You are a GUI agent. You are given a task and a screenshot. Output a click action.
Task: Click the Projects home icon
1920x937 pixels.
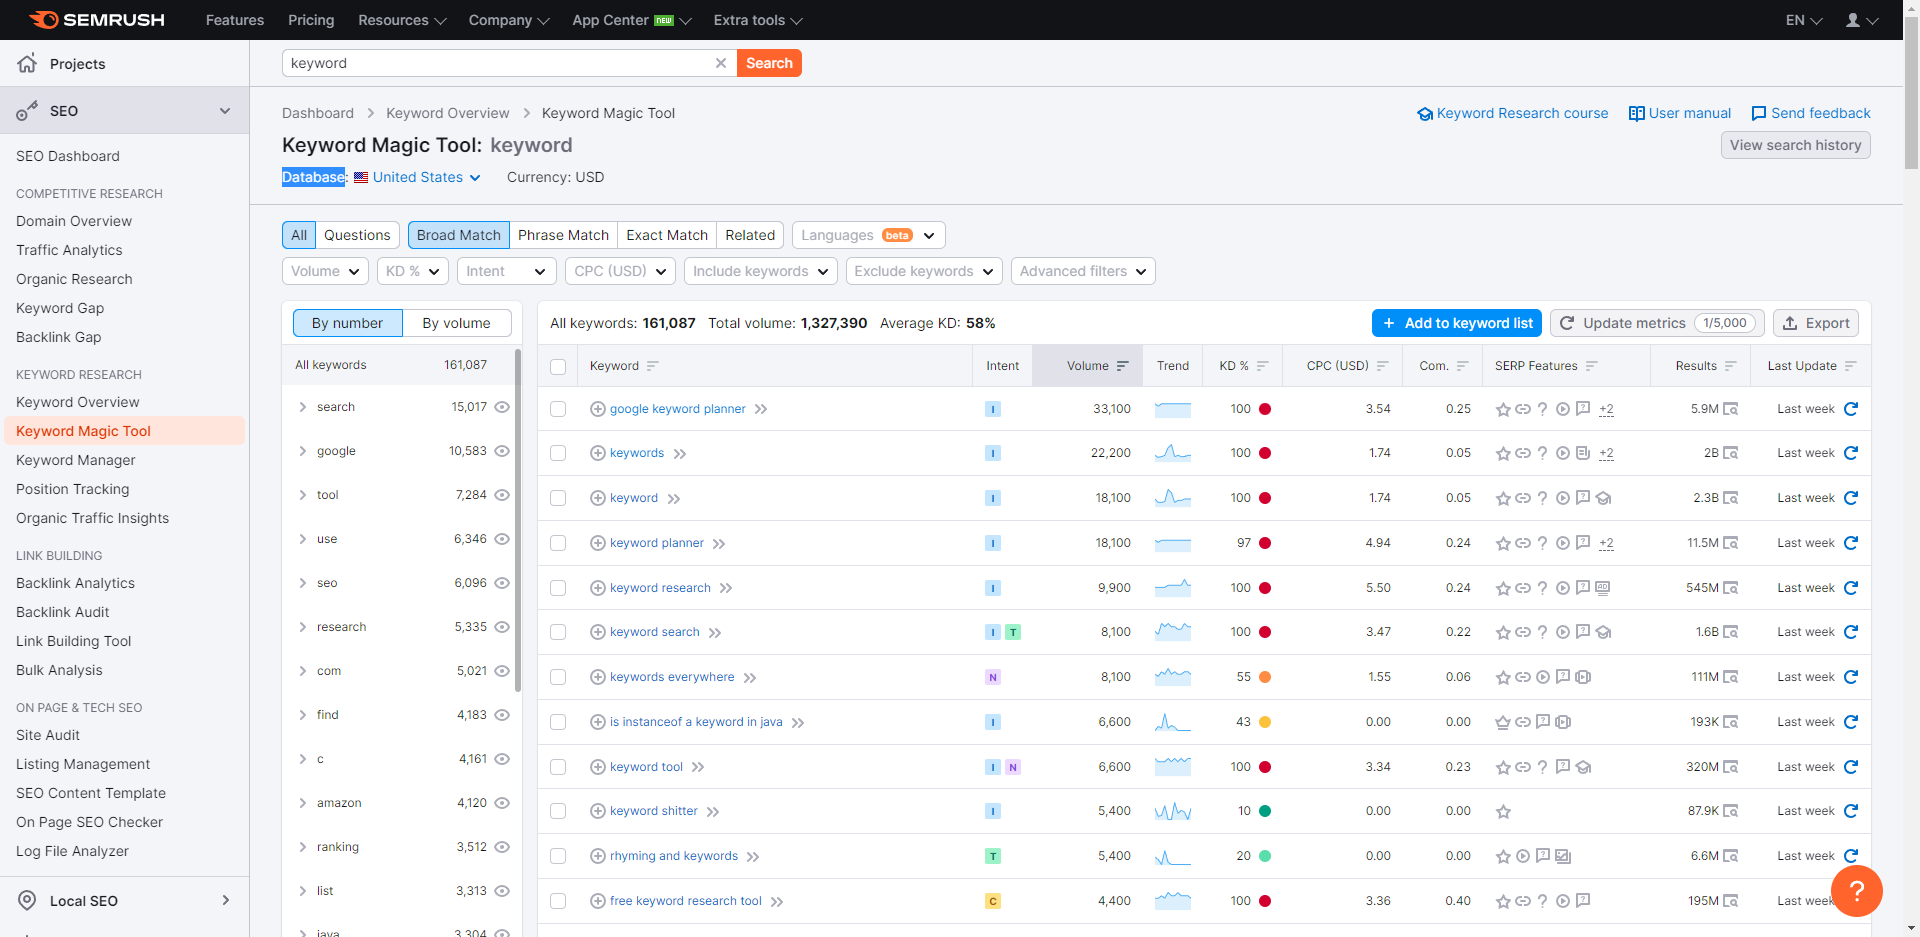click(x=27, y=63)
